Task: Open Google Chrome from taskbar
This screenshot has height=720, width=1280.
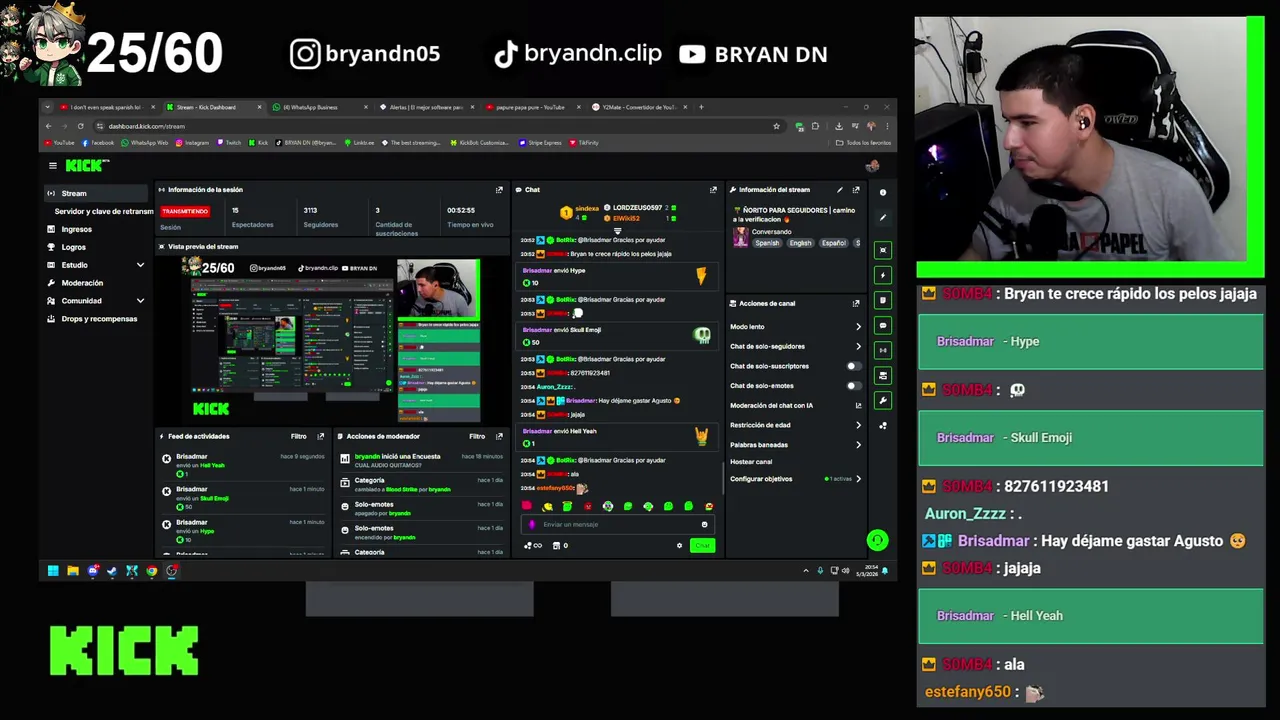Action: pos(151,571)
